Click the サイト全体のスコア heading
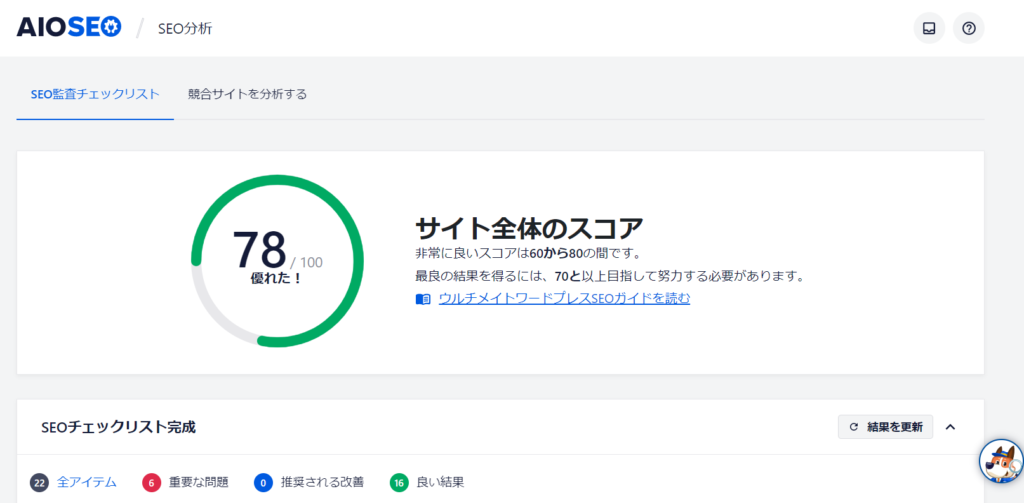Screen dimensions: 1024x503 tap(528, 227)
